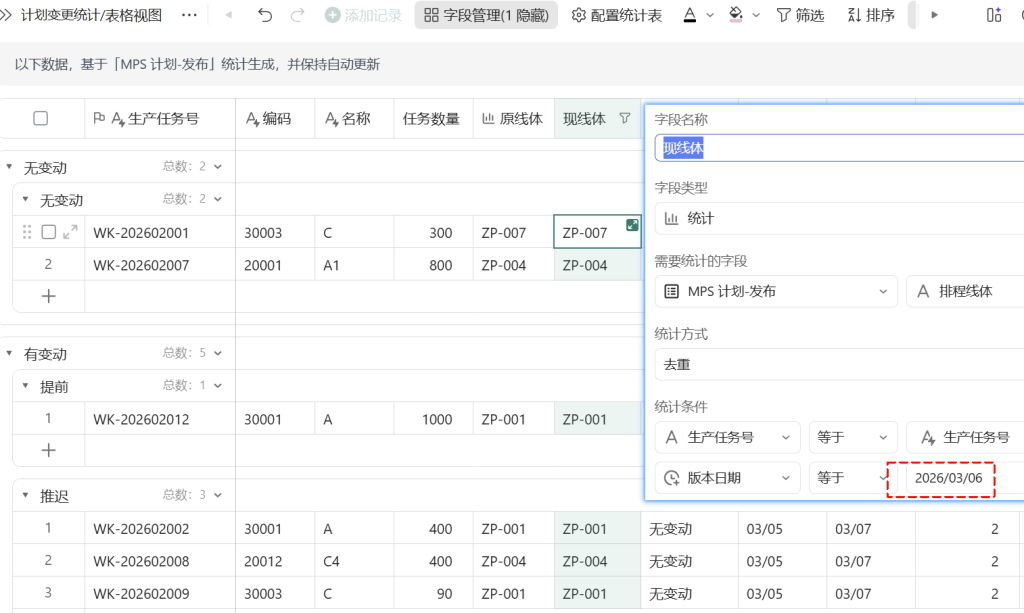This screenshot has width=1024, height=613.
Task: Click the text color A icon
Action: 690,15
